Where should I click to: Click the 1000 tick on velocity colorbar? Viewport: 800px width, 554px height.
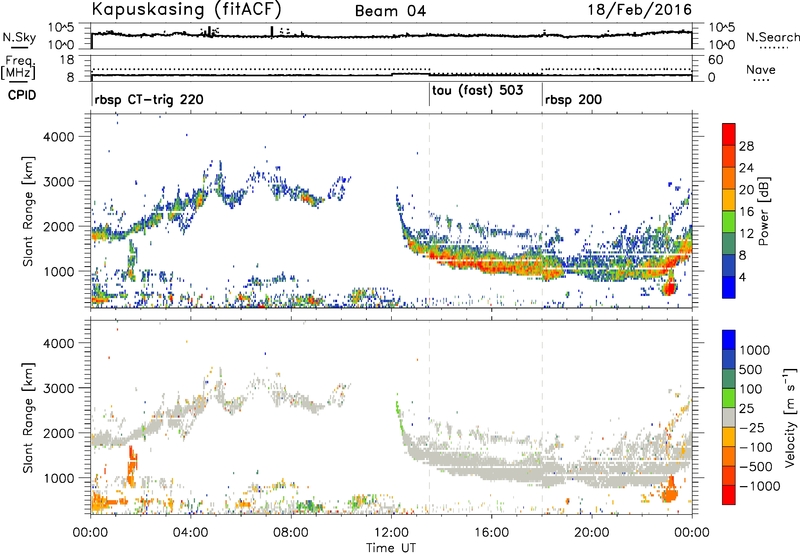pos(755,350)
